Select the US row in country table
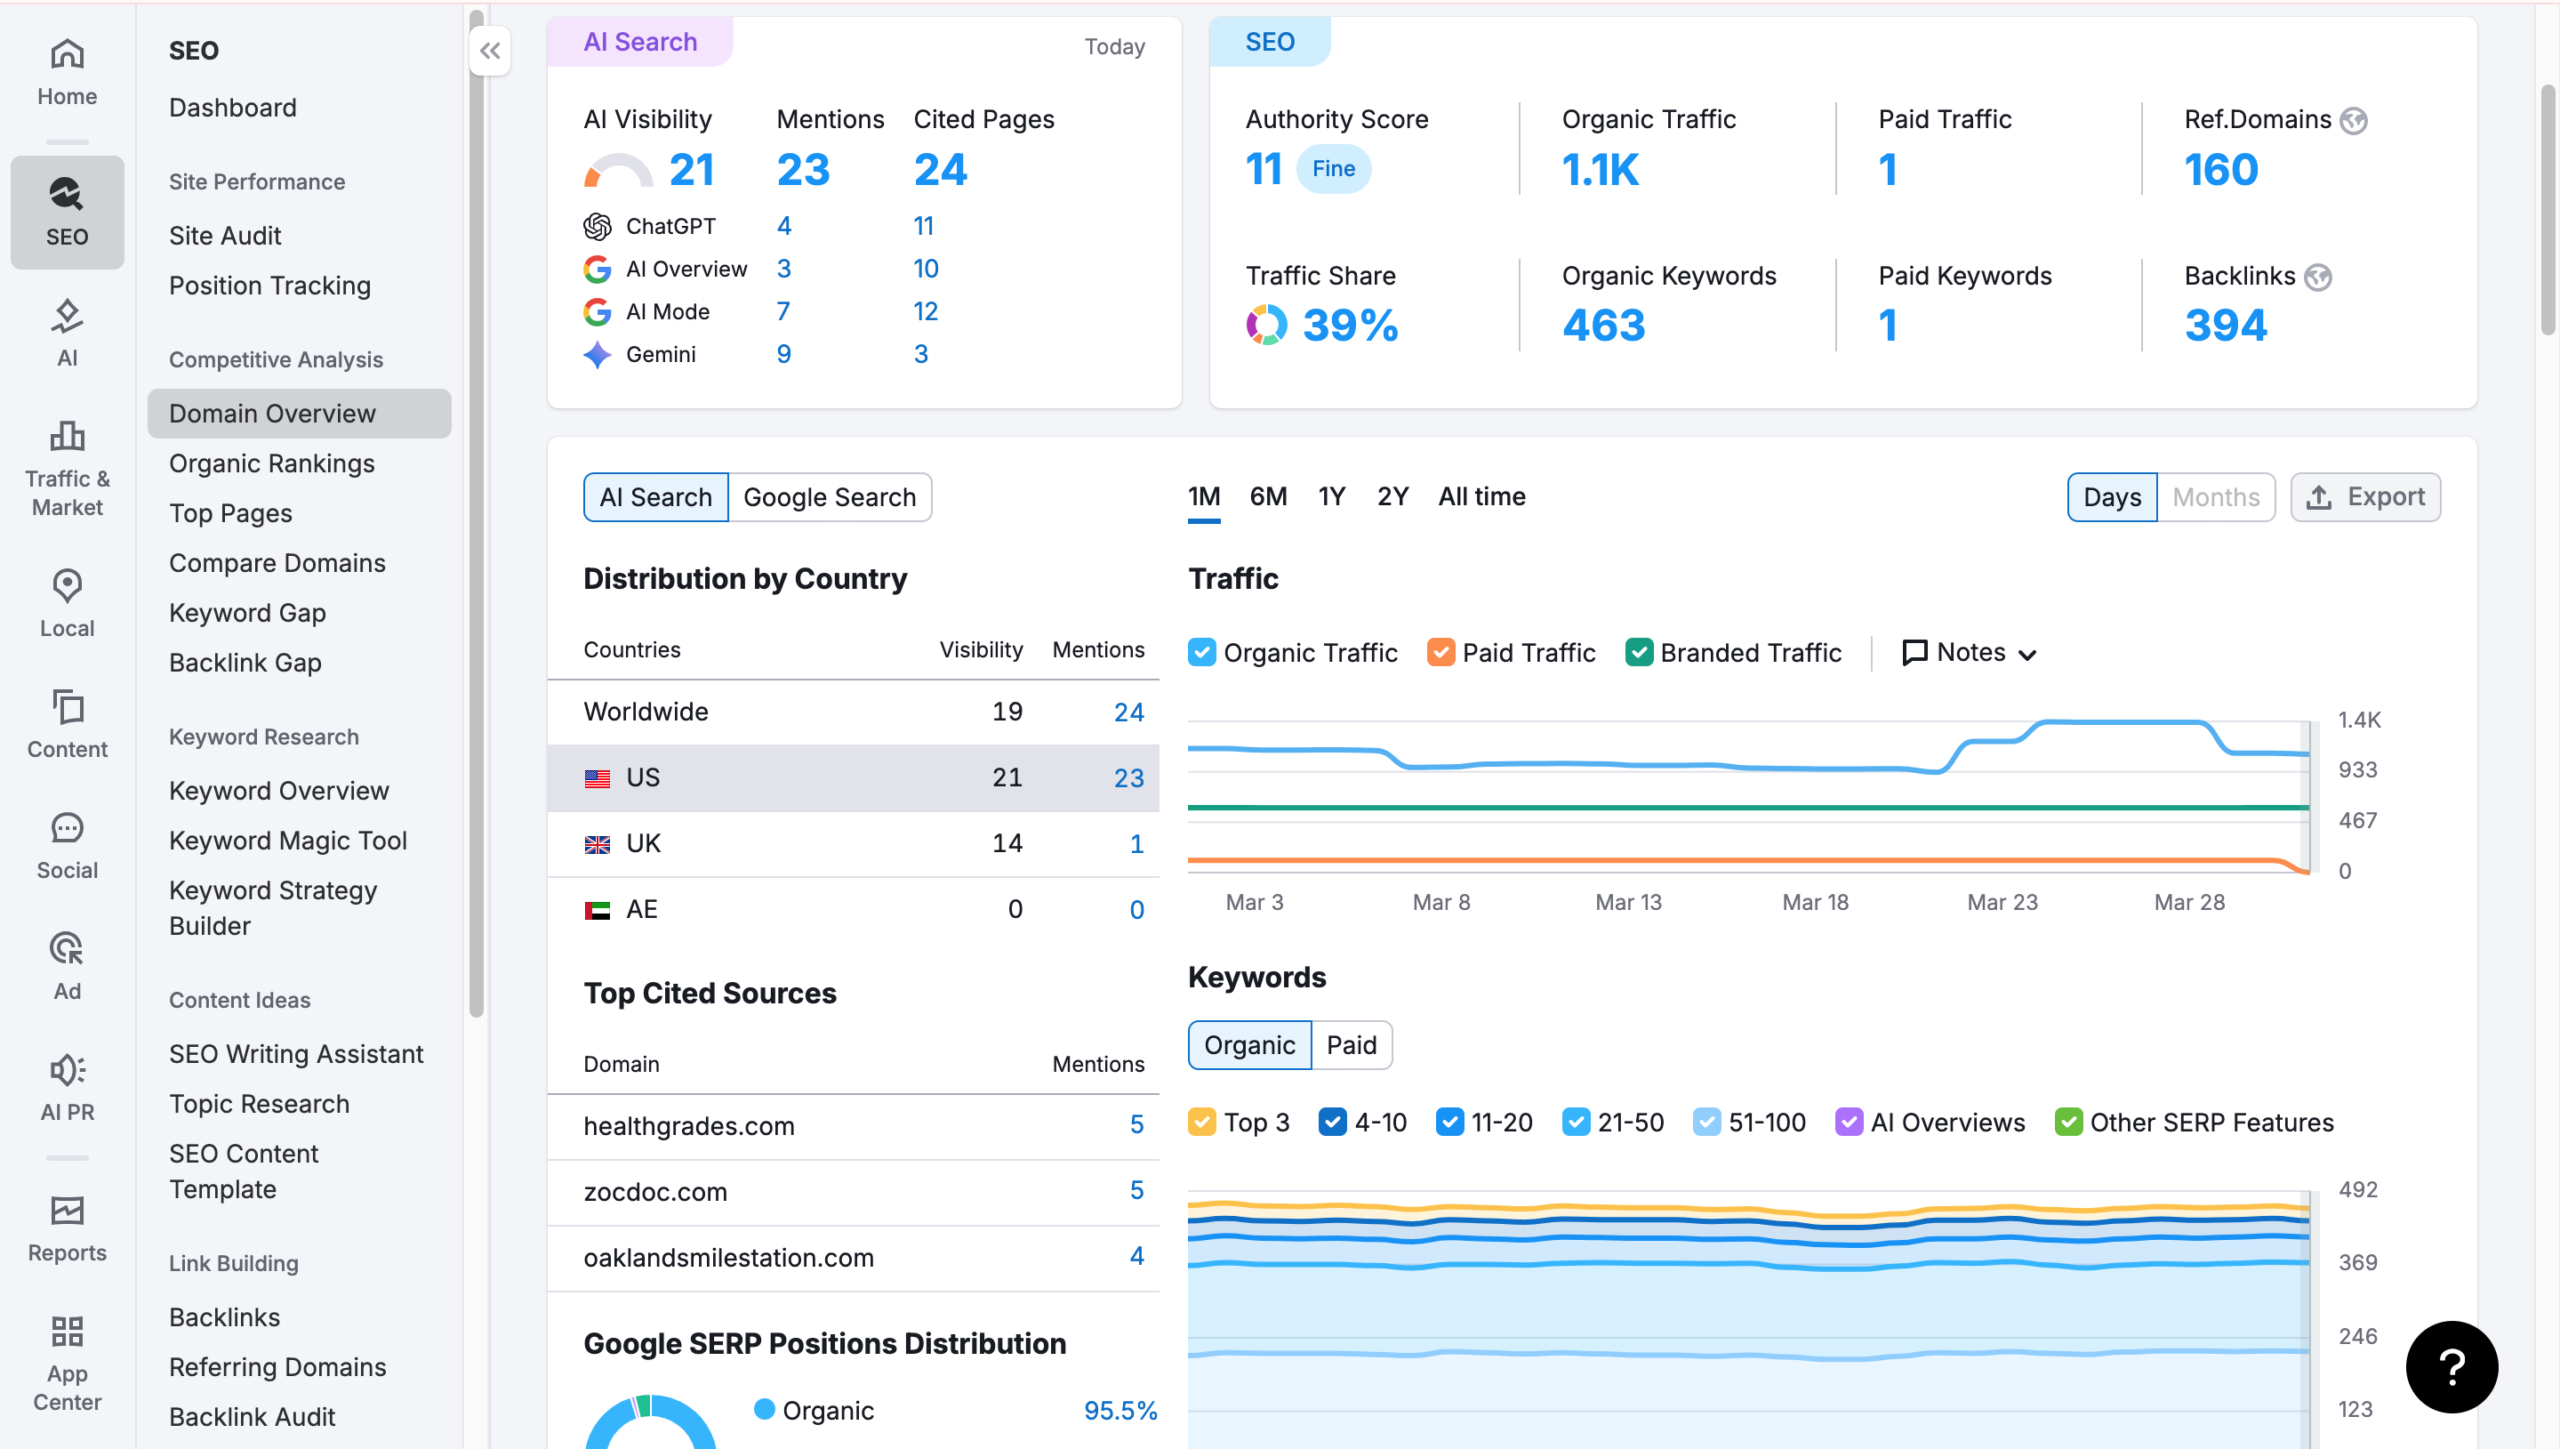The width and height of the screenshot is (2560, 1449). pyautogui.click(x=853, y=778)
